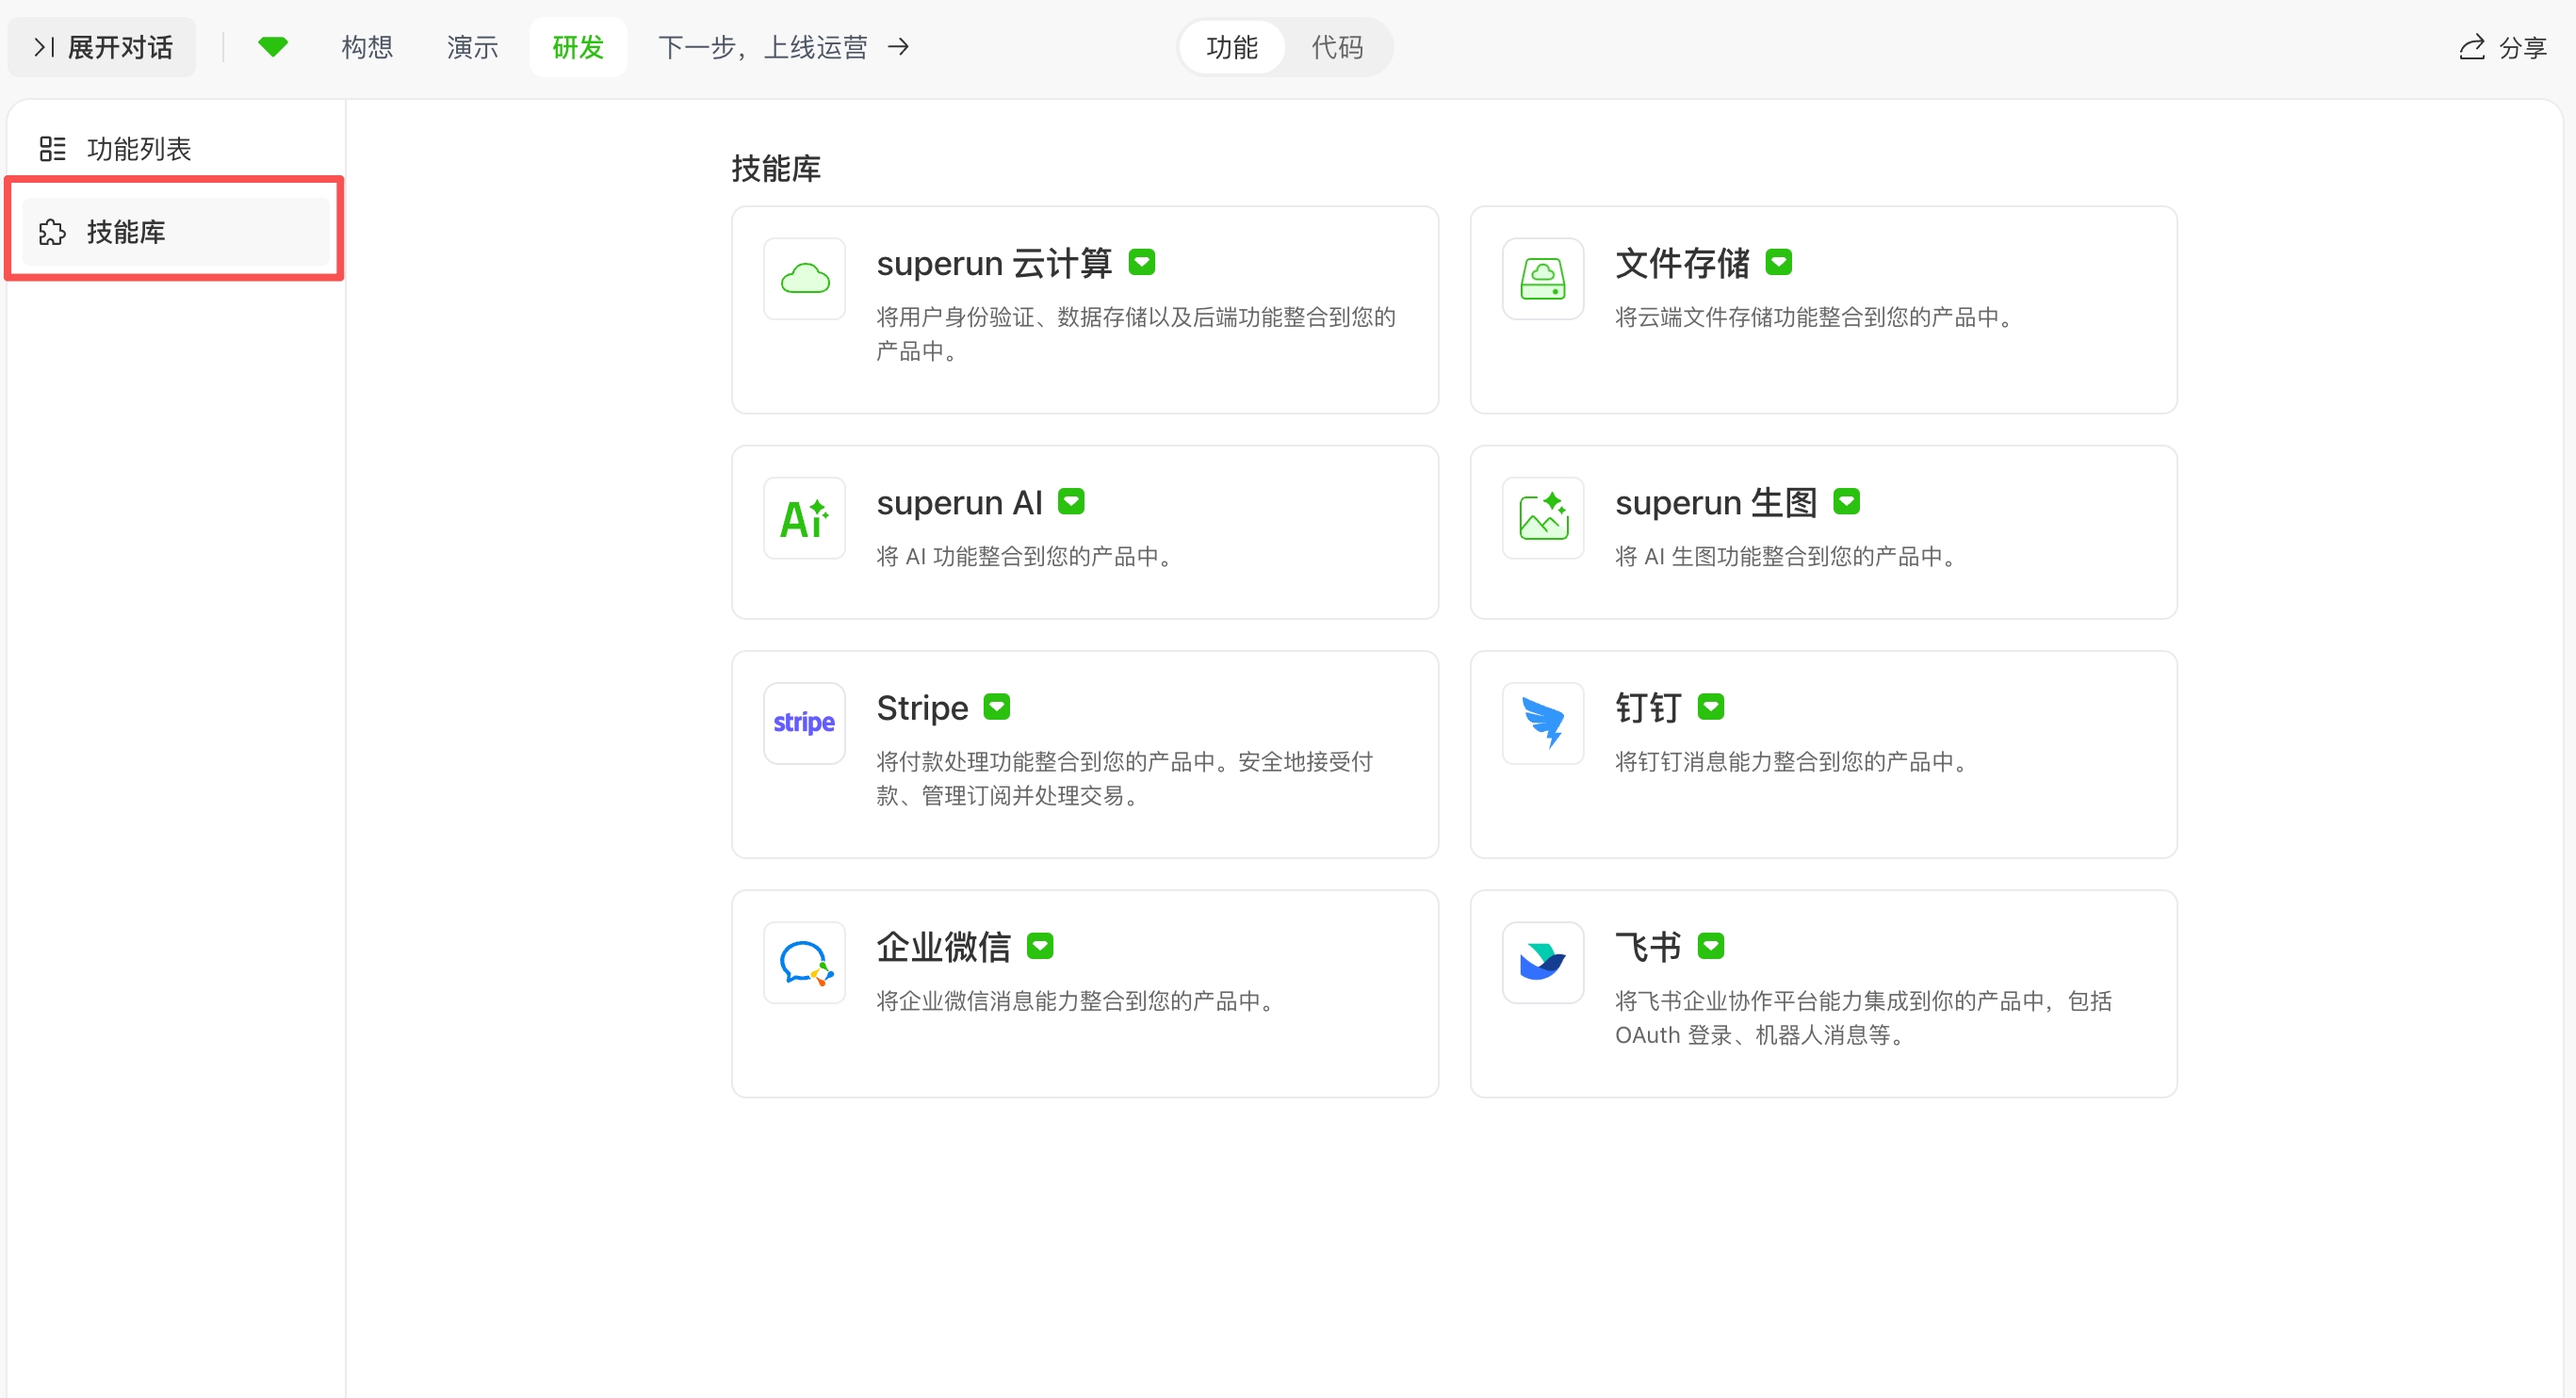Click the Feishu (飞书) logo icon

pyautogui.click(x=1542, y=962)
